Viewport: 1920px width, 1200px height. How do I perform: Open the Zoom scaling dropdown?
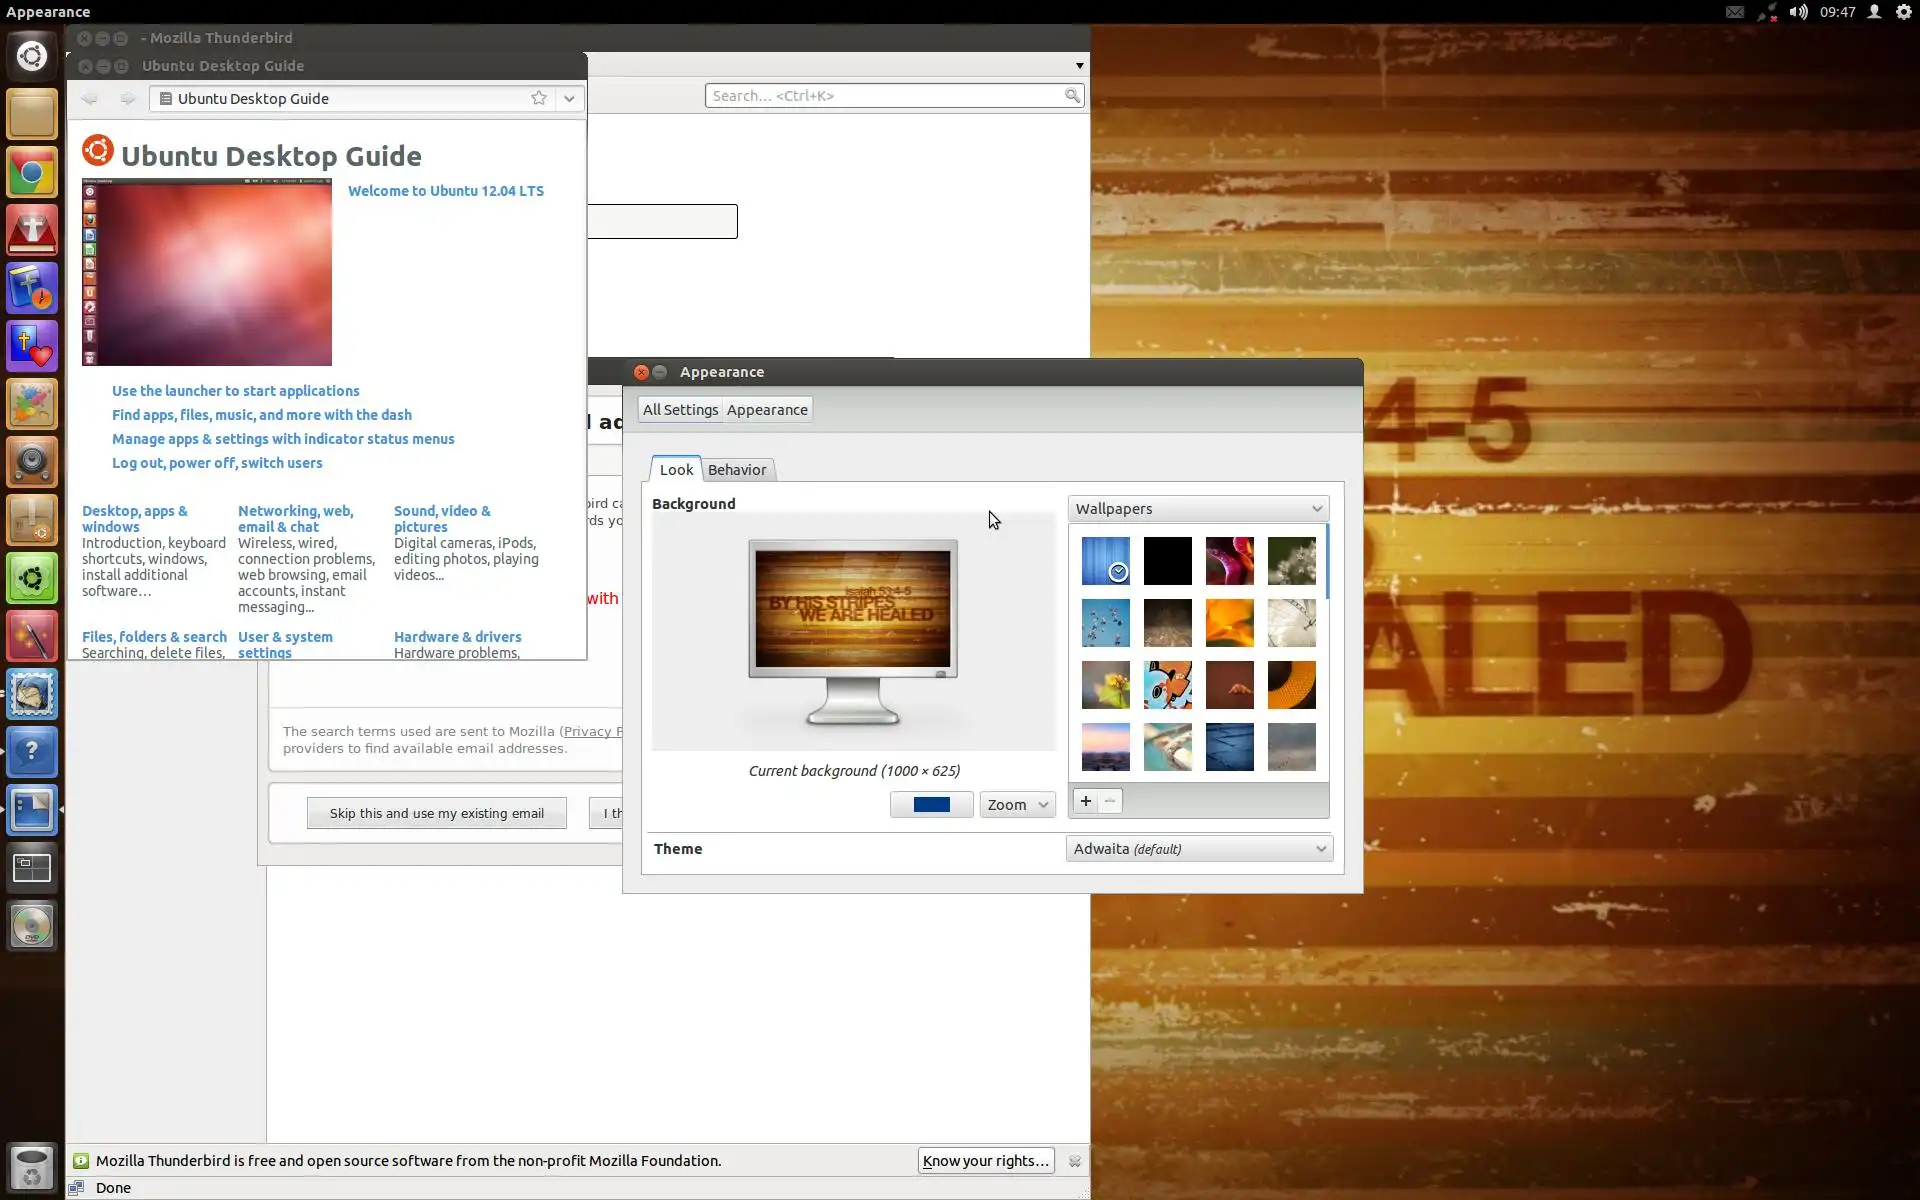click(1017, 805)
